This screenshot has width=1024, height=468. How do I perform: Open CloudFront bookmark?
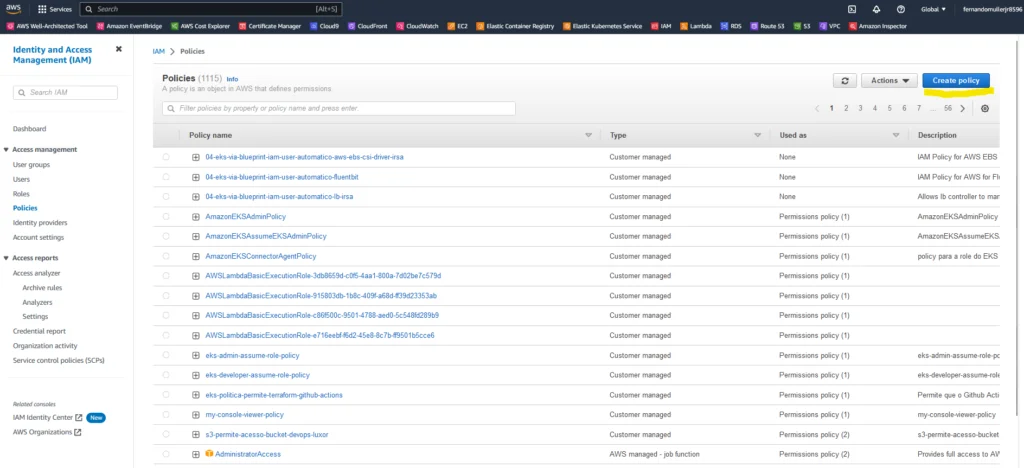368,26
